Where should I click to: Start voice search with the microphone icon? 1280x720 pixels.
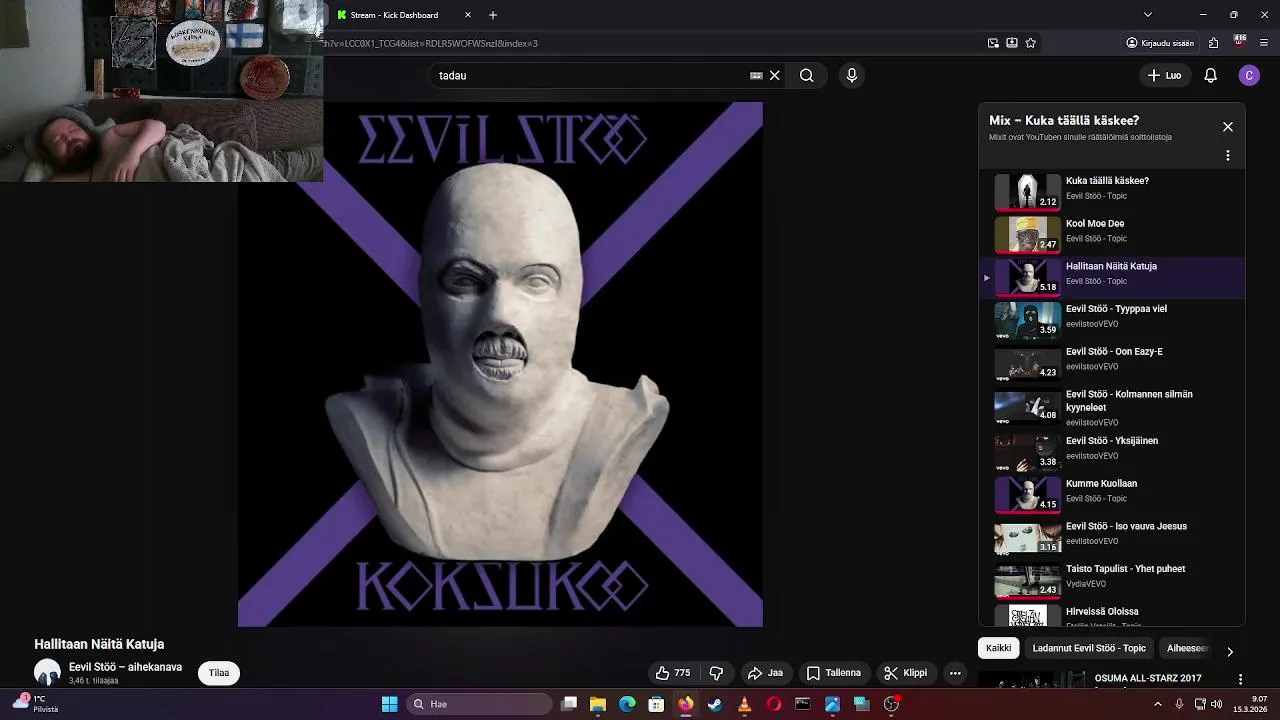852,75
